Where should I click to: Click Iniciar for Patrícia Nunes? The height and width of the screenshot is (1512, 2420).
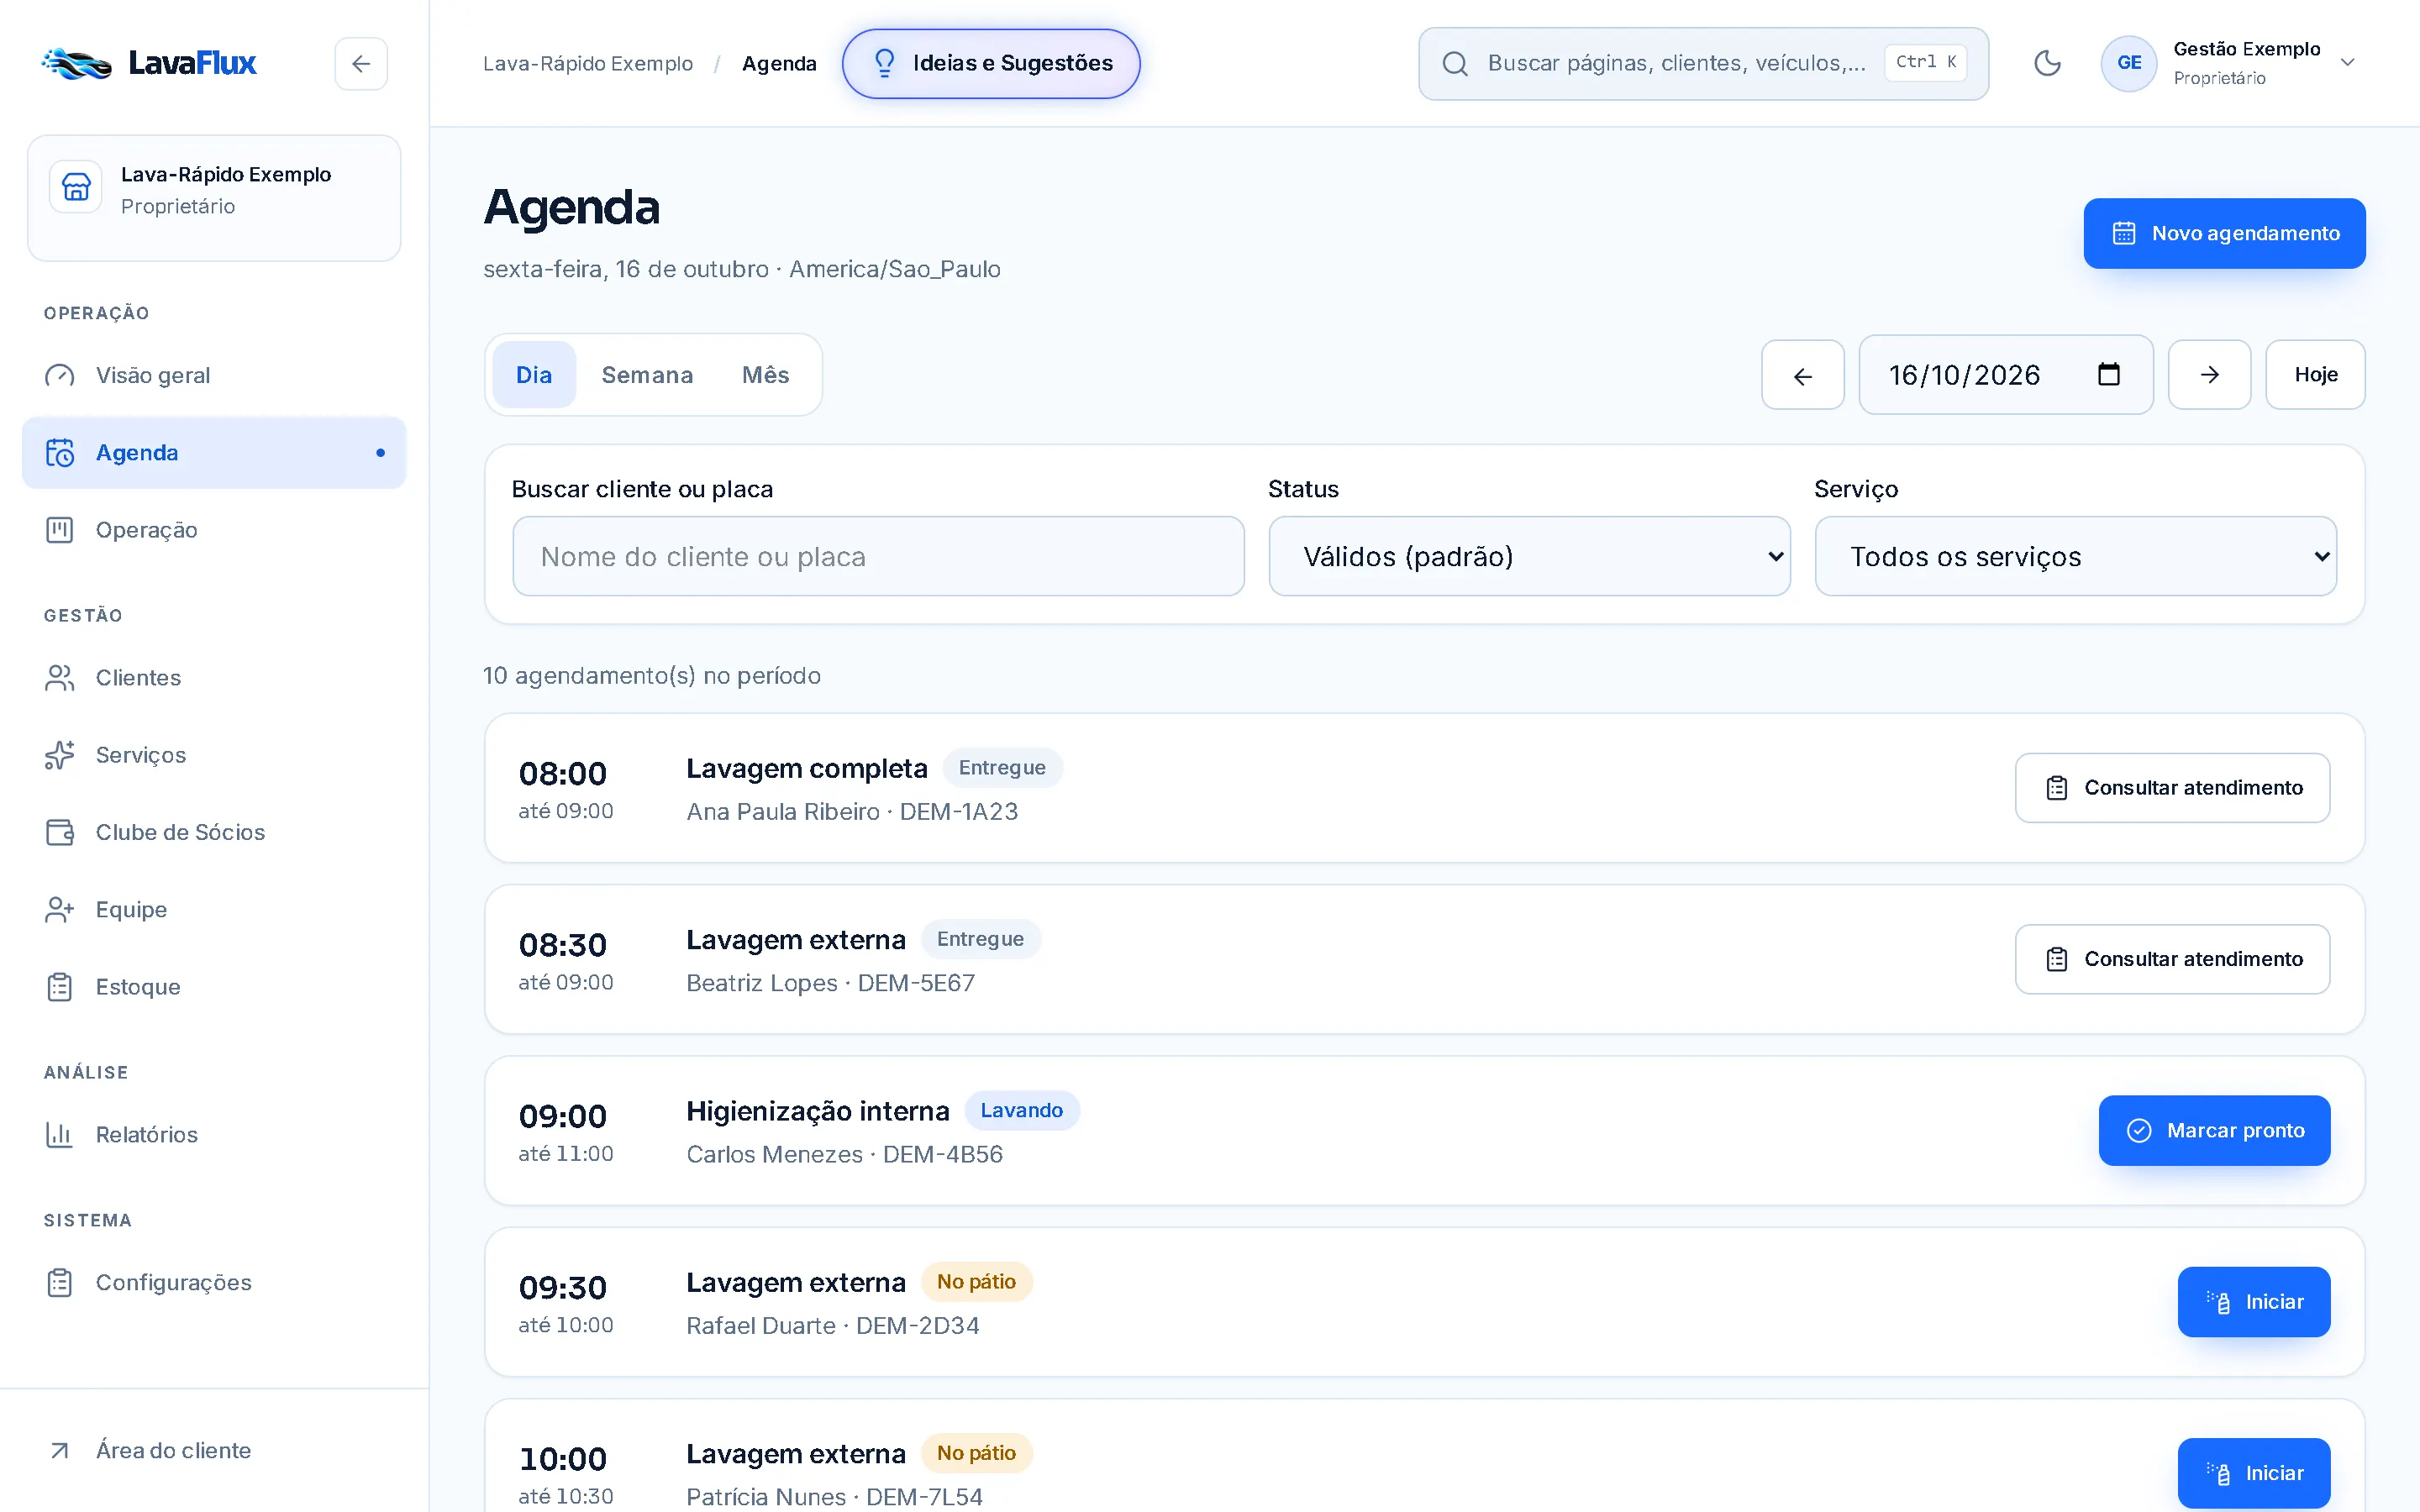(x=2254, y=1473)
